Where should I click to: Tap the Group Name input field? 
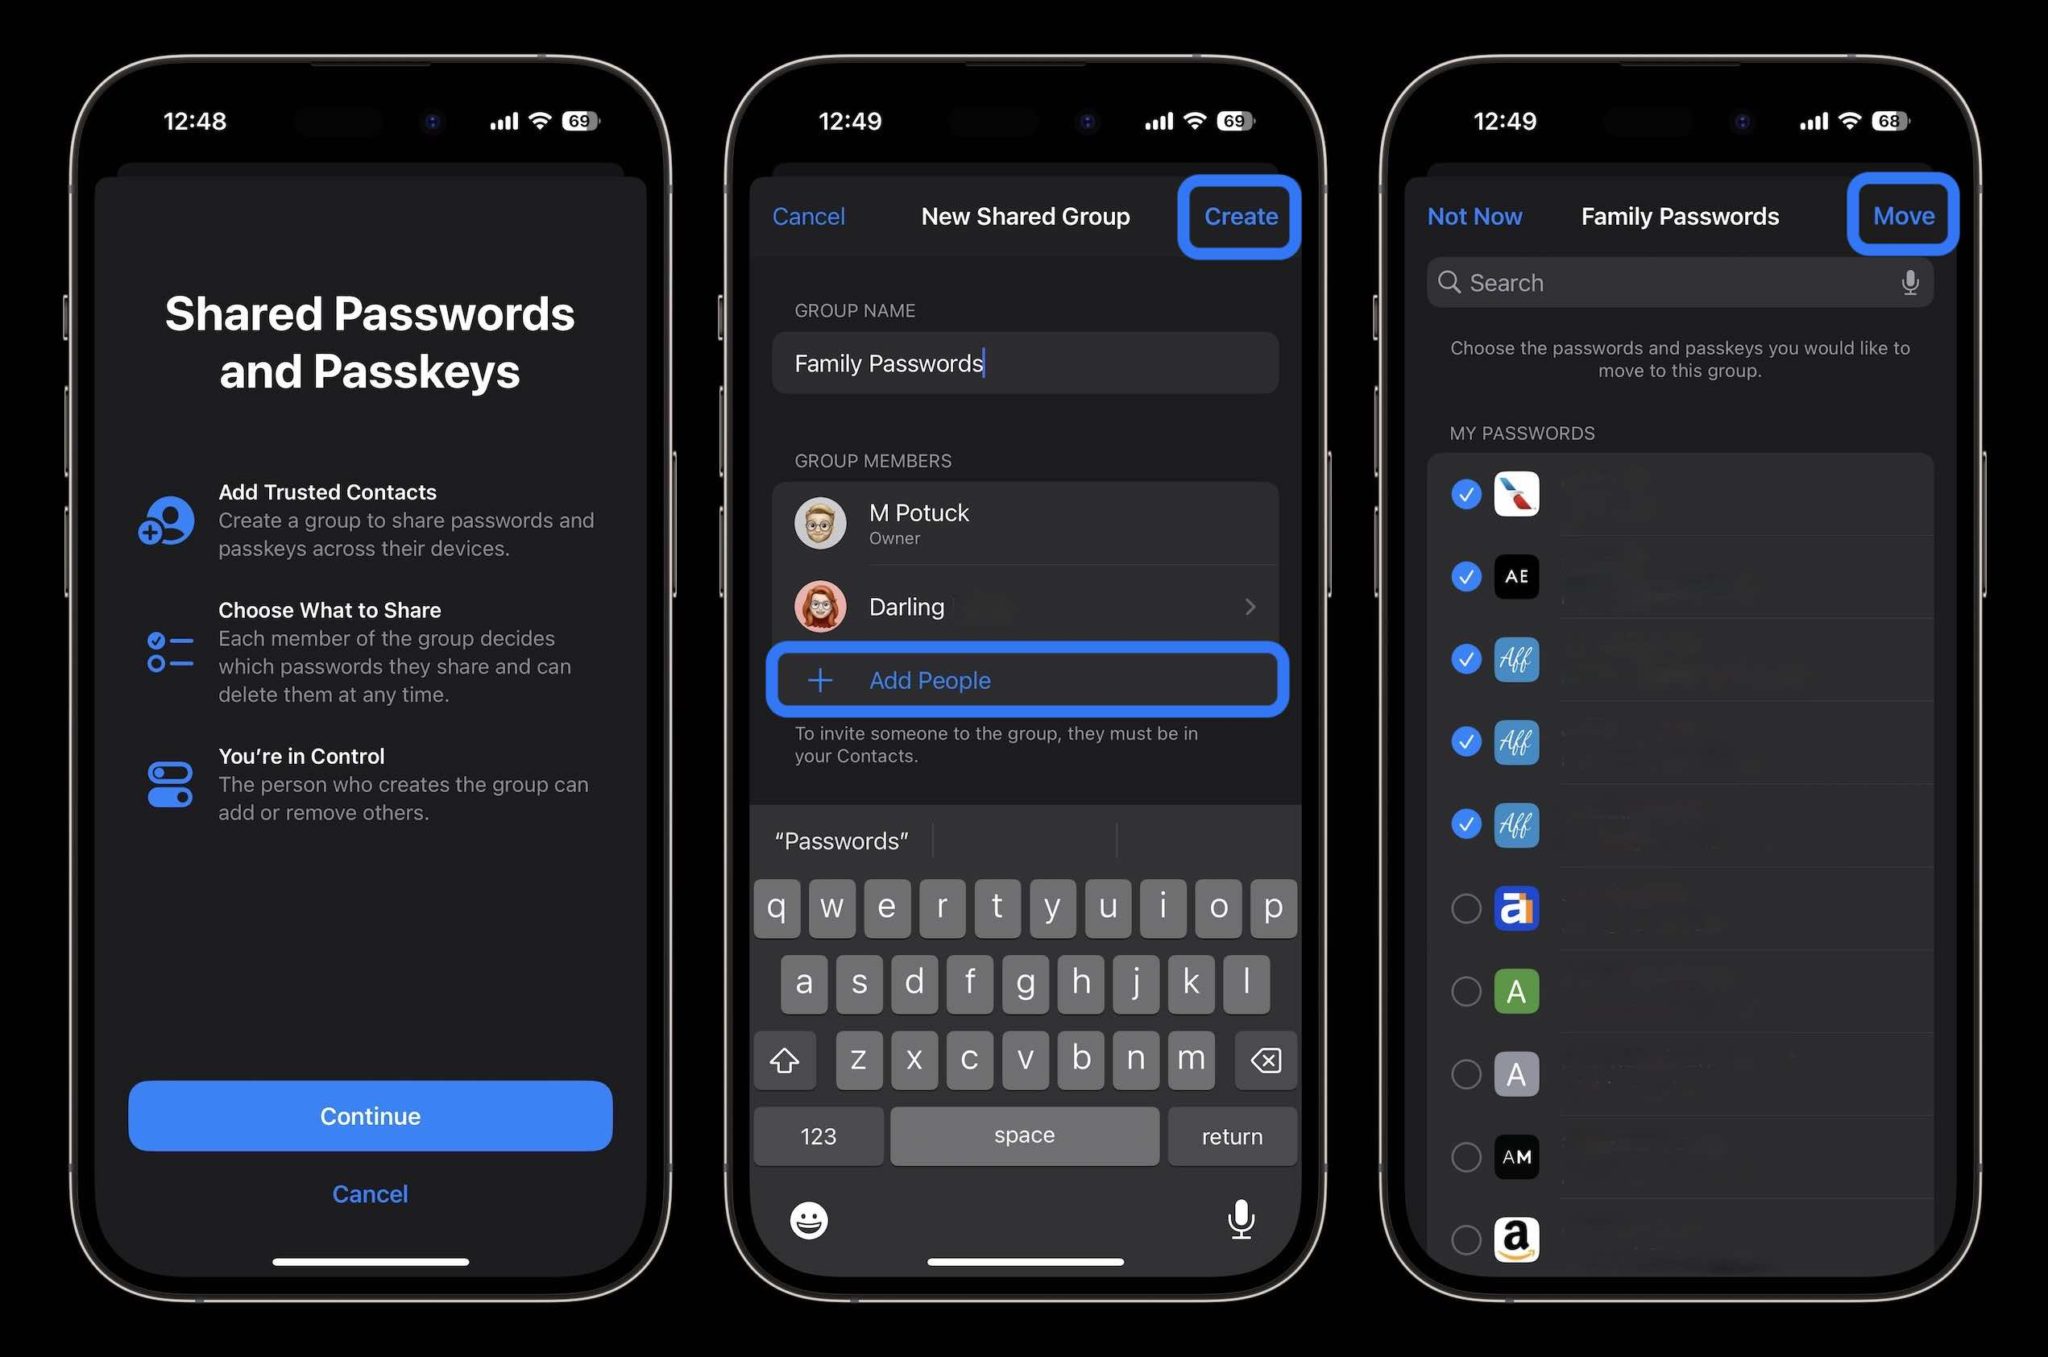[x=1025, y=362]
